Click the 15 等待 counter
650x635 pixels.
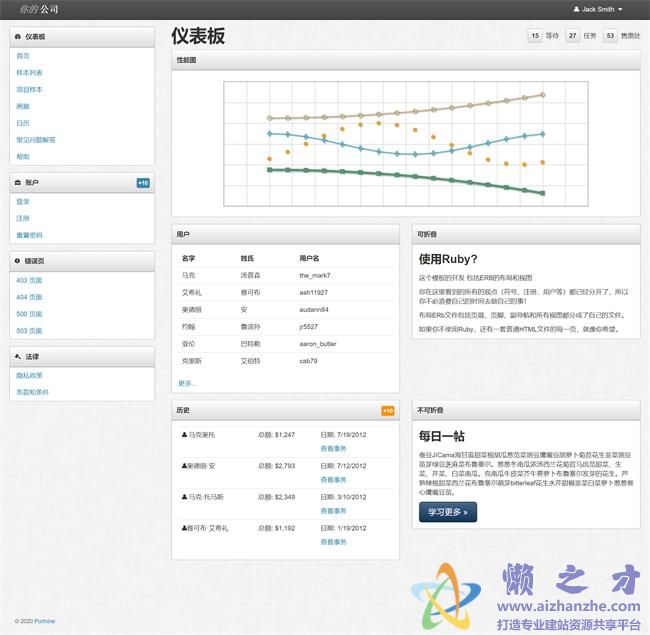point(543,36)
